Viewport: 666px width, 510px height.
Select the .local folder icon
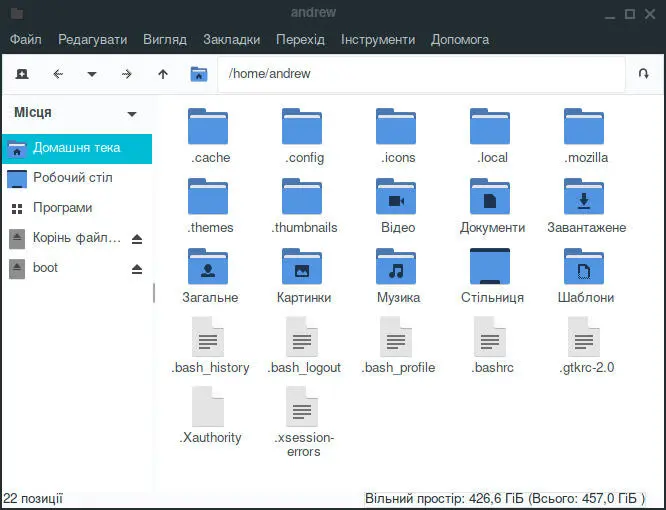point(490,127)
